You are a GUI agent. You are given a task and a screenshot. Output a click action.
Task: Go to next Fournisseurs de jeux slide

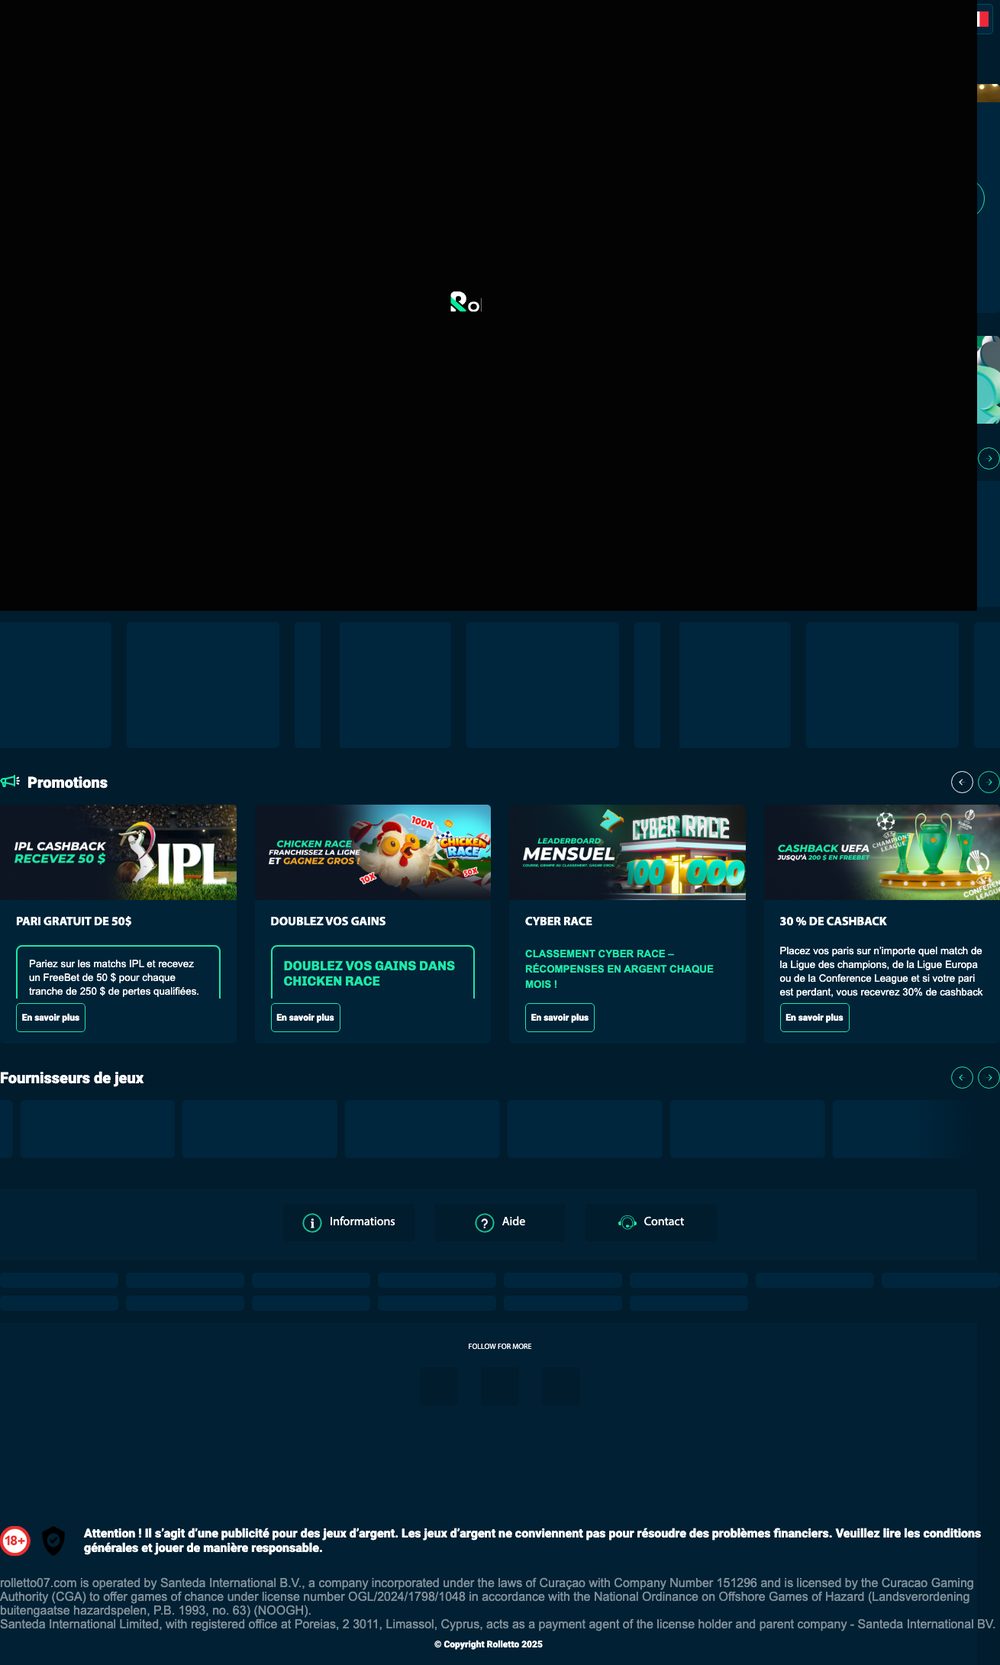(x=989, y=1077)
